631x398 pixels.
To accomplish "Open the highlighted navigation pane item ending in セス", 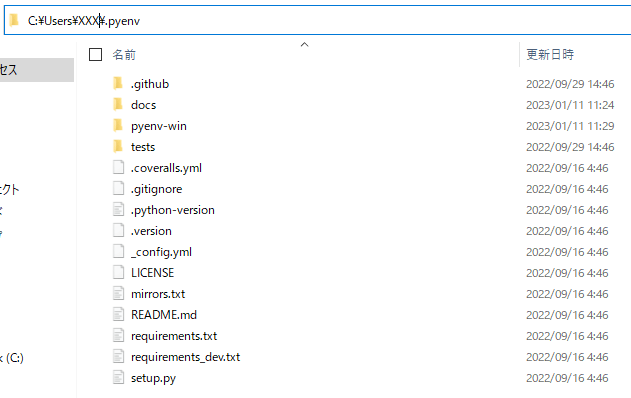I will [37, 70].
